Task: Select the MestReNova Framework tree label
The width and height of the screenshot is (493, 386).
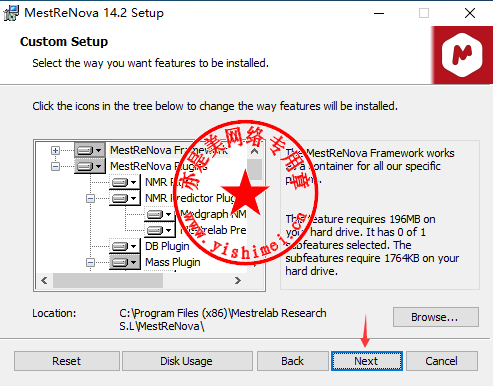Action: (x=169, y=150)
